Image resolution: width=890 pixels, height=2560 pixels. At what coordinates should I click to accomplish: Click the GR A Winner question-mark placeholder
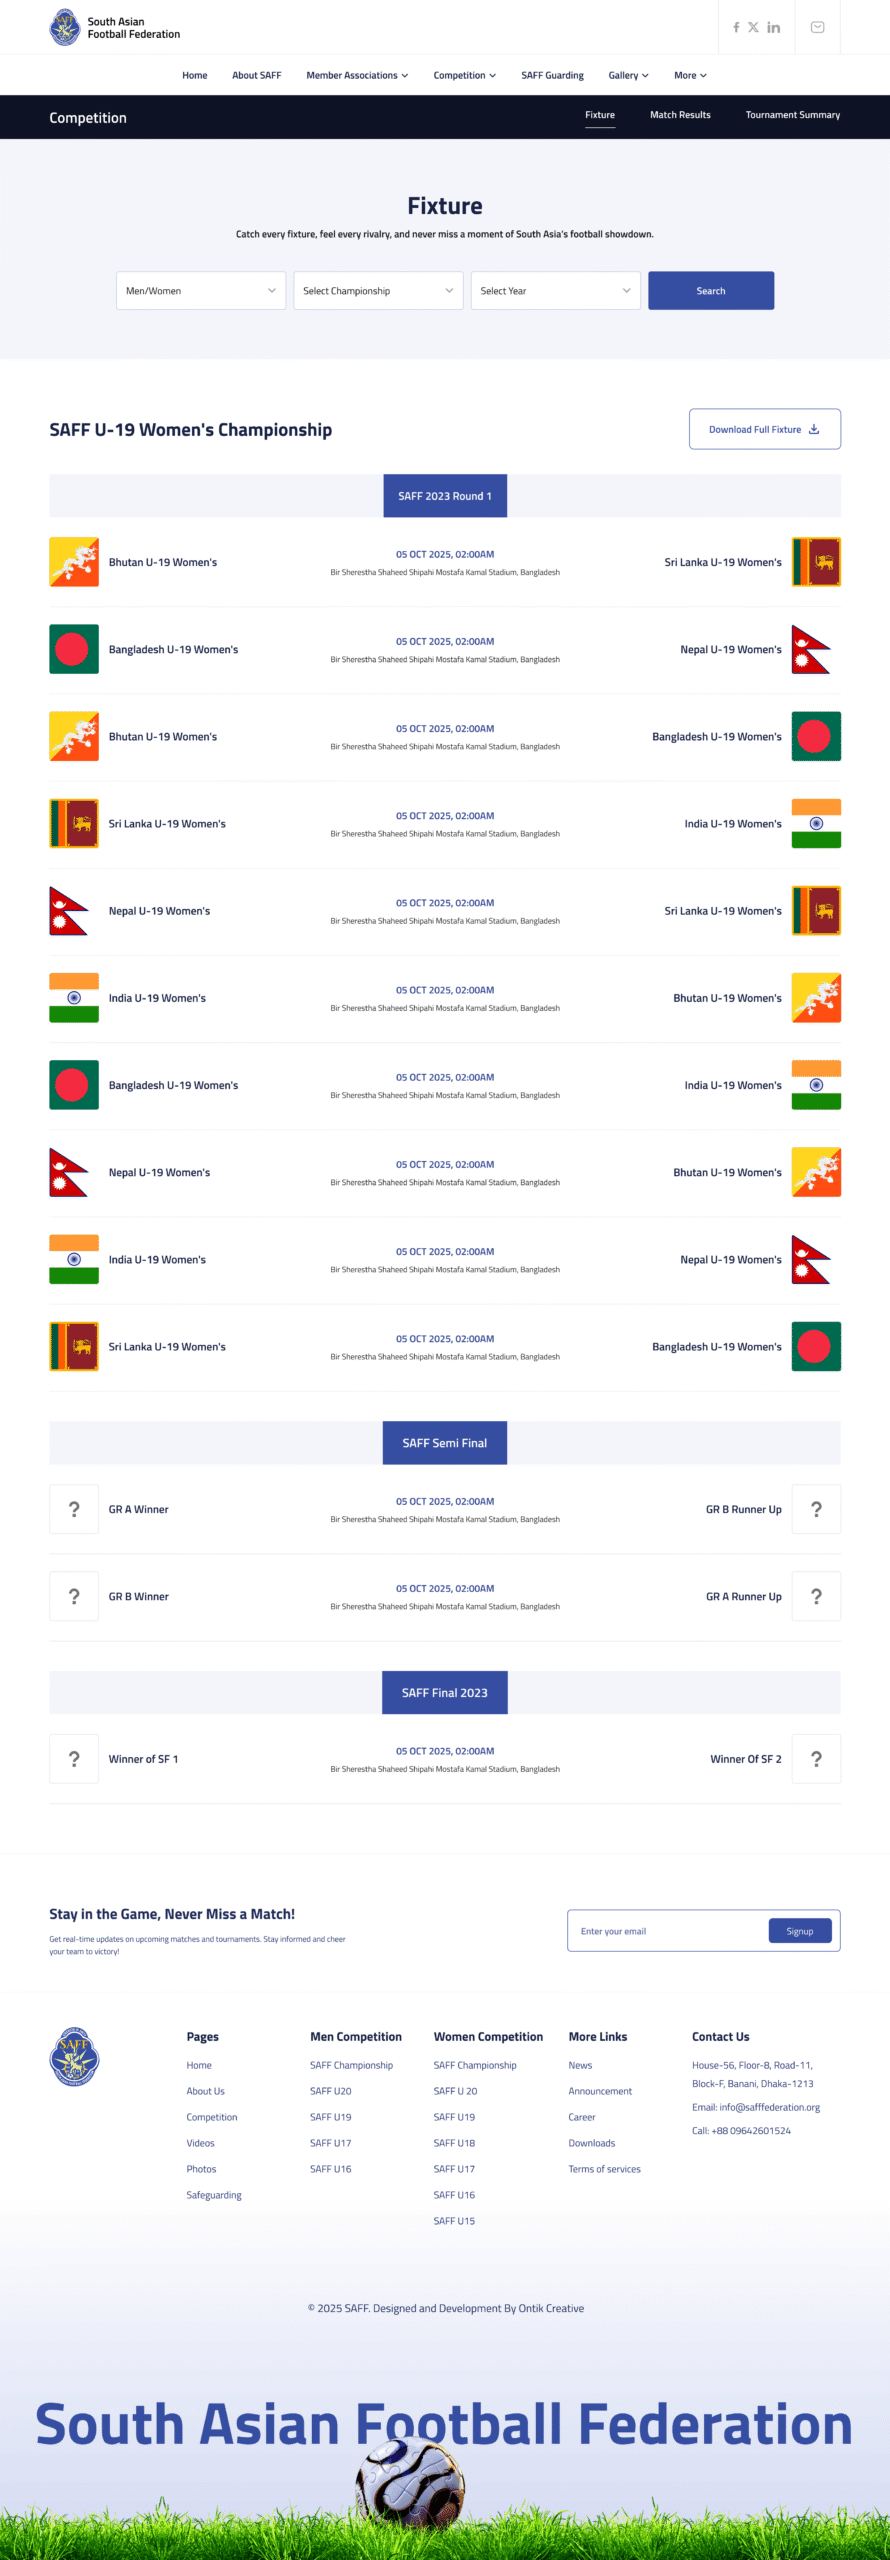74,1509
